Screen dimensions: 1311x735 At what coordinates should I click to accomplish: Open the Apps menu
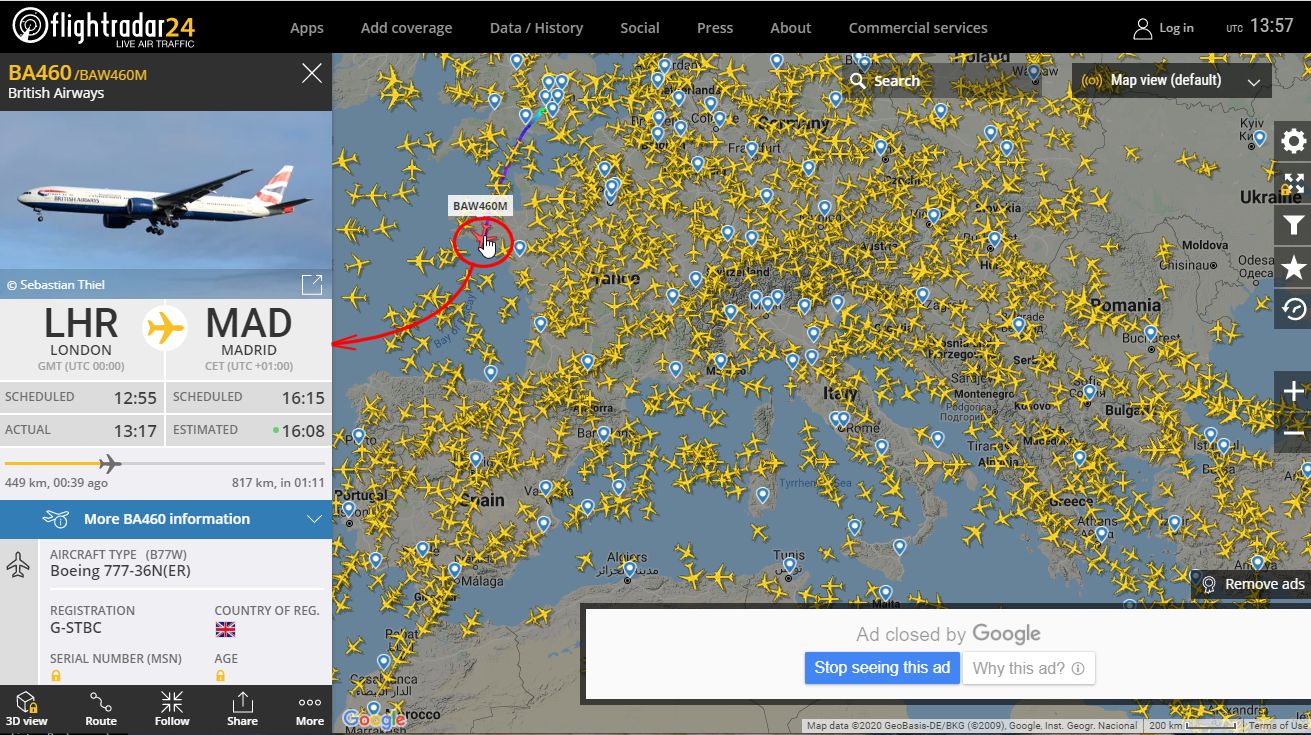click(307, 28)
